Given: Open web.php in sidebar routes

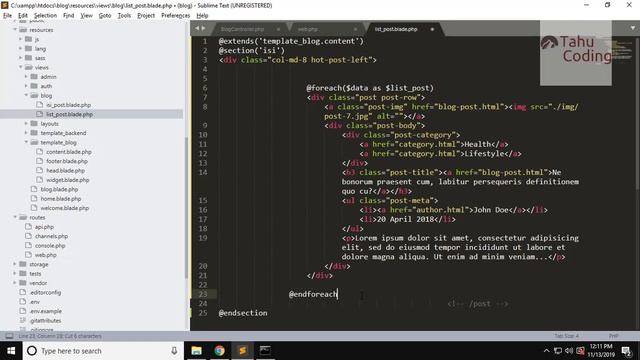Looking at the screenshot, I should pyautogui.click(x=45, y=255).
